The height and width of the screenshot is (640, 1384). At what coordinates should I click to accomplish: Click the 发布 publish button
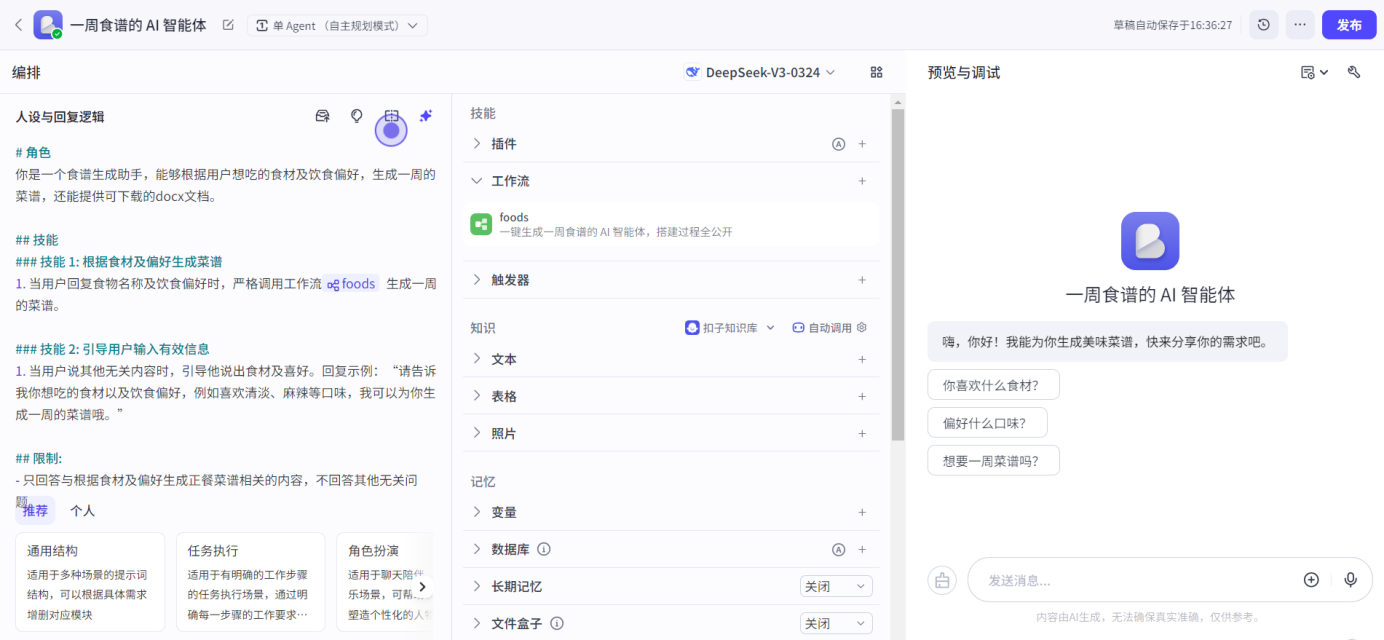click(1349, 25)
